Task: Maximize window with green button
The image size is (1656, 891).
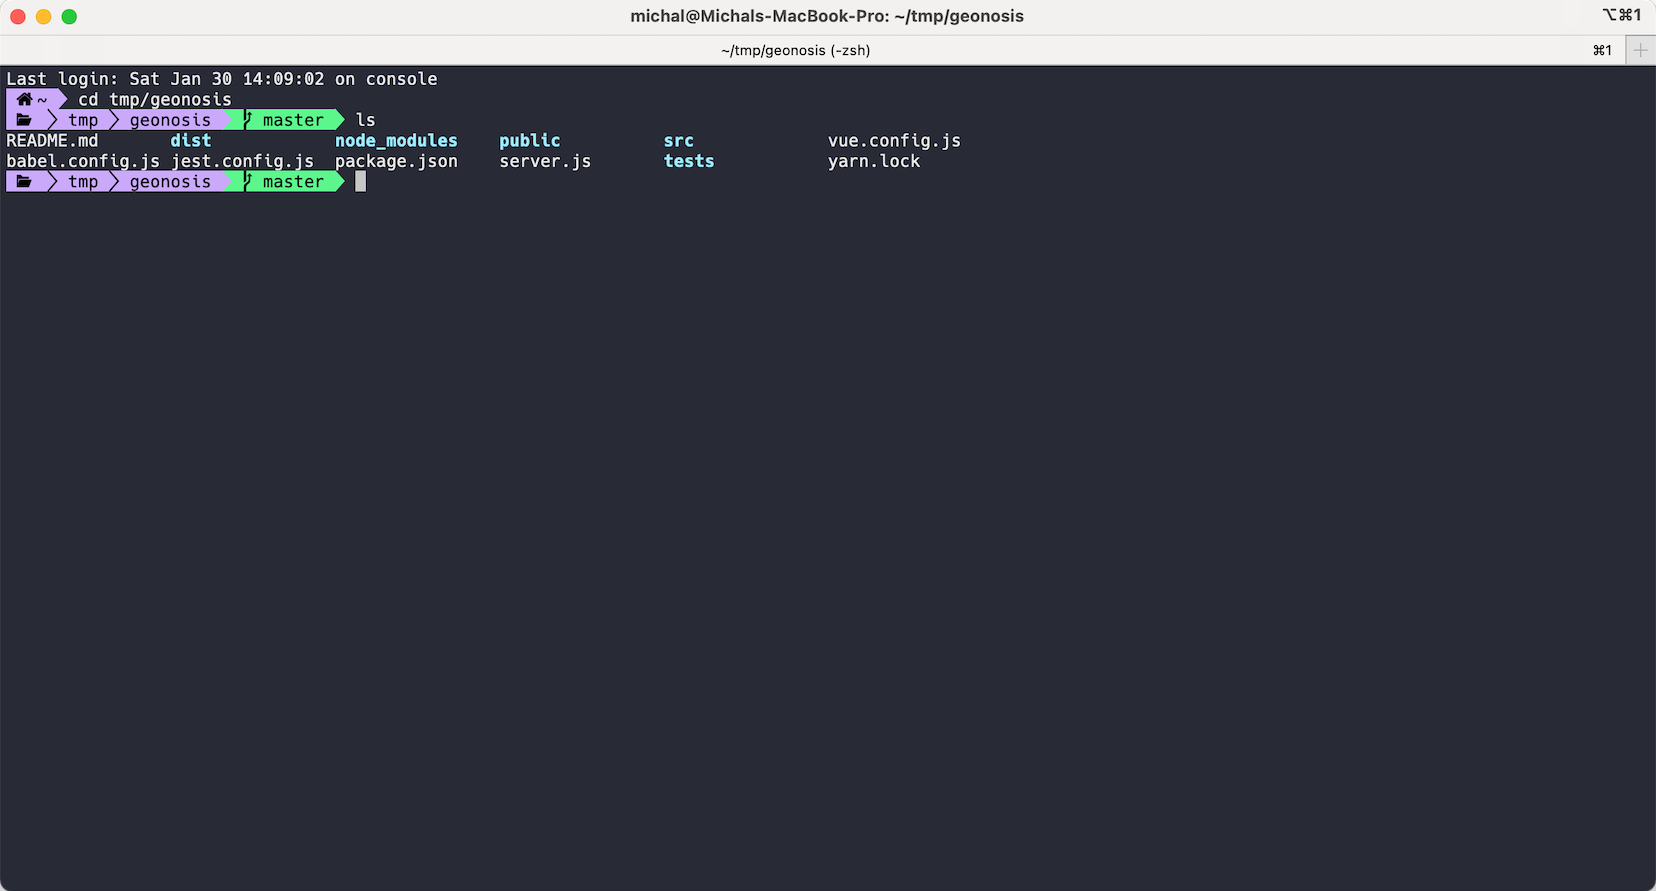Action: (69, 16)
